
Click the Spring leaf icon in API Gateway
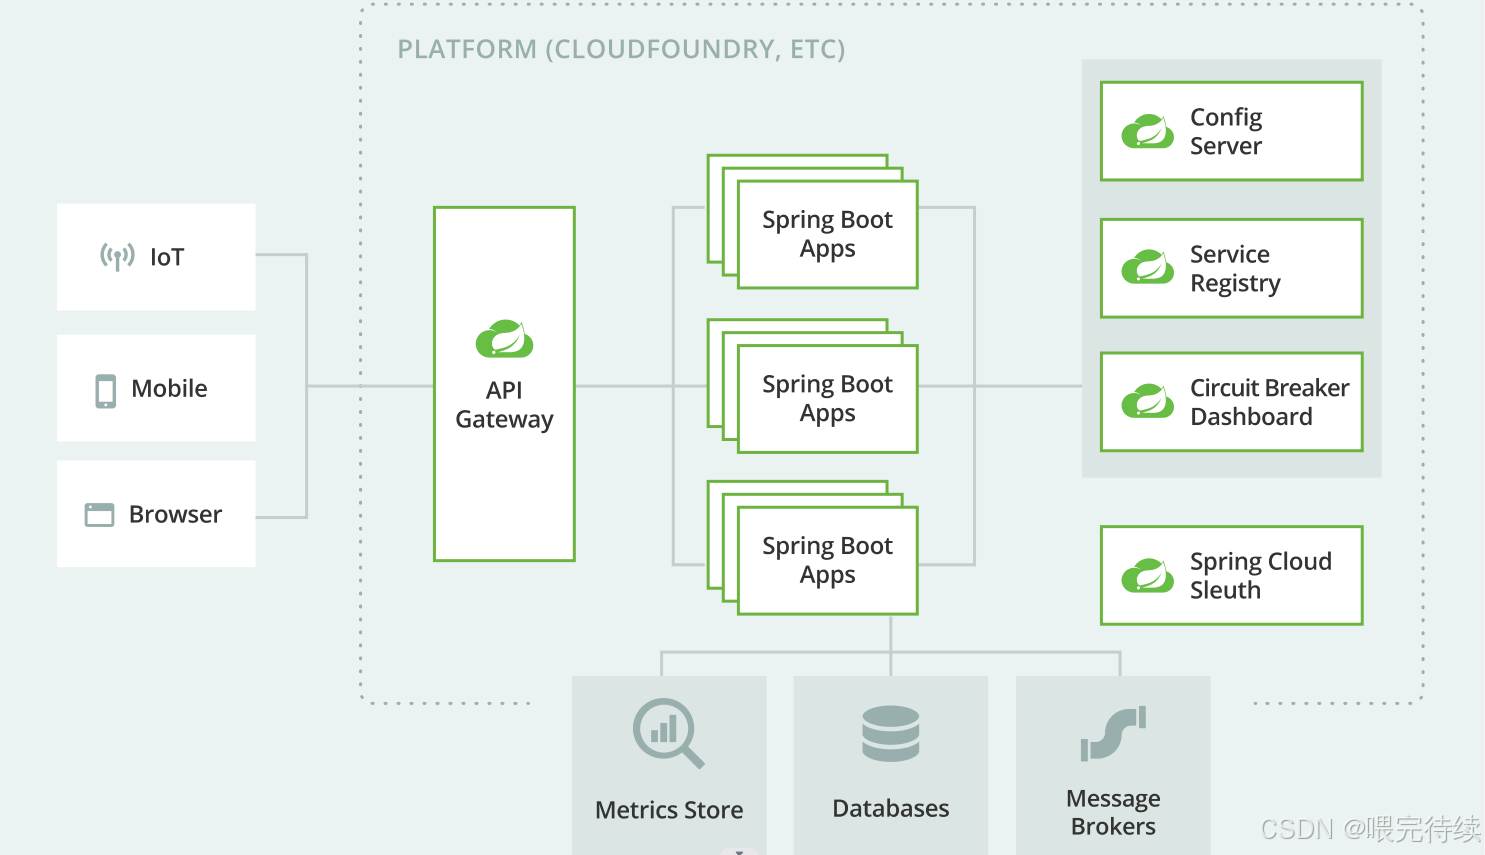[x=504, y=339]
